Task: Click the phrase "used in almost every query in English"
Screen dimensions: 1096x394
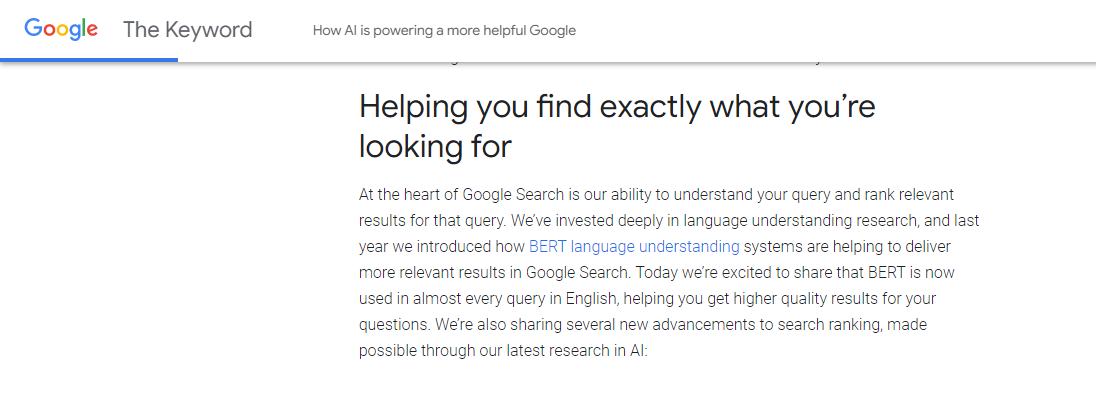Action: point(487,299)
